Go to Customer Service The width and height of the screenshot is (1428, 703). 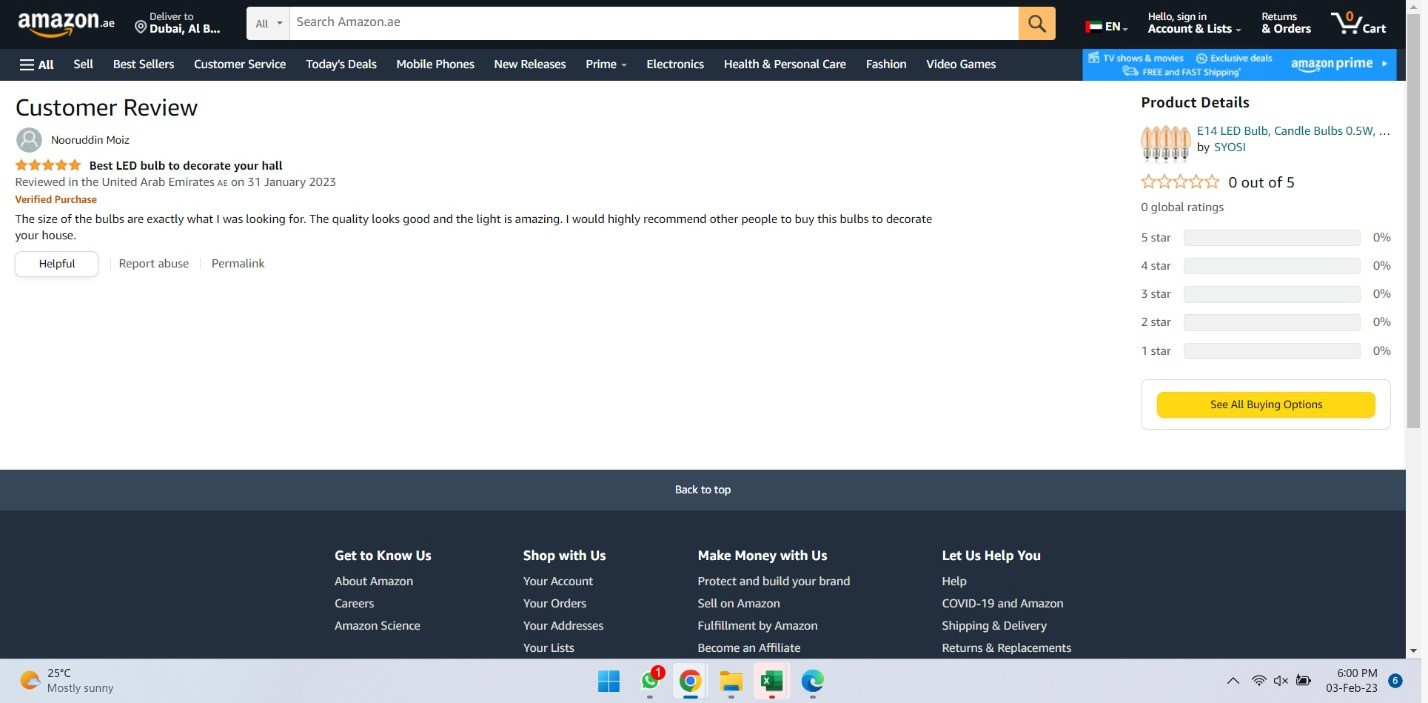[240, 64]
